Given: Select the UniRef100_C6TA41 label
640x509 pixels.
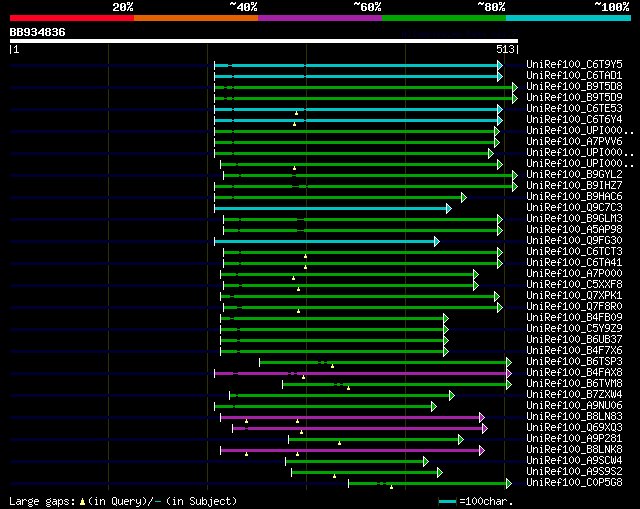Looking at the screenshot, I should [x=574, y=262].
